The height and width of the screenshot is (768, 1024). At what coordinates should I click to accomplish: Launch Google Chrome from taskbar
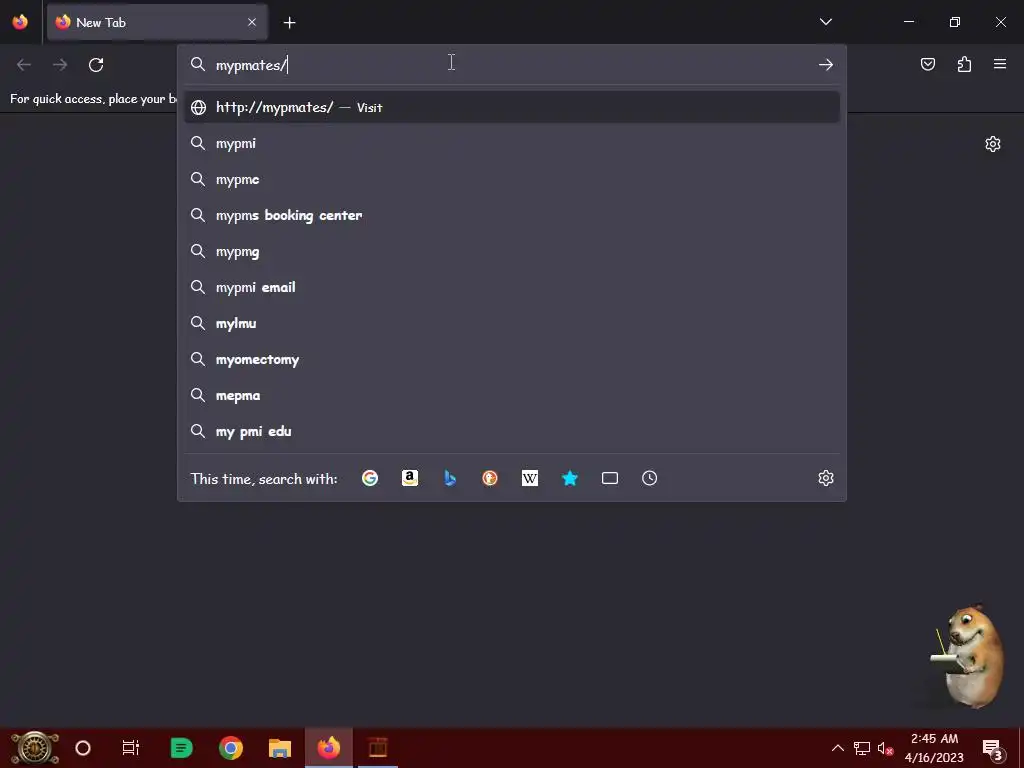[231, 748]
